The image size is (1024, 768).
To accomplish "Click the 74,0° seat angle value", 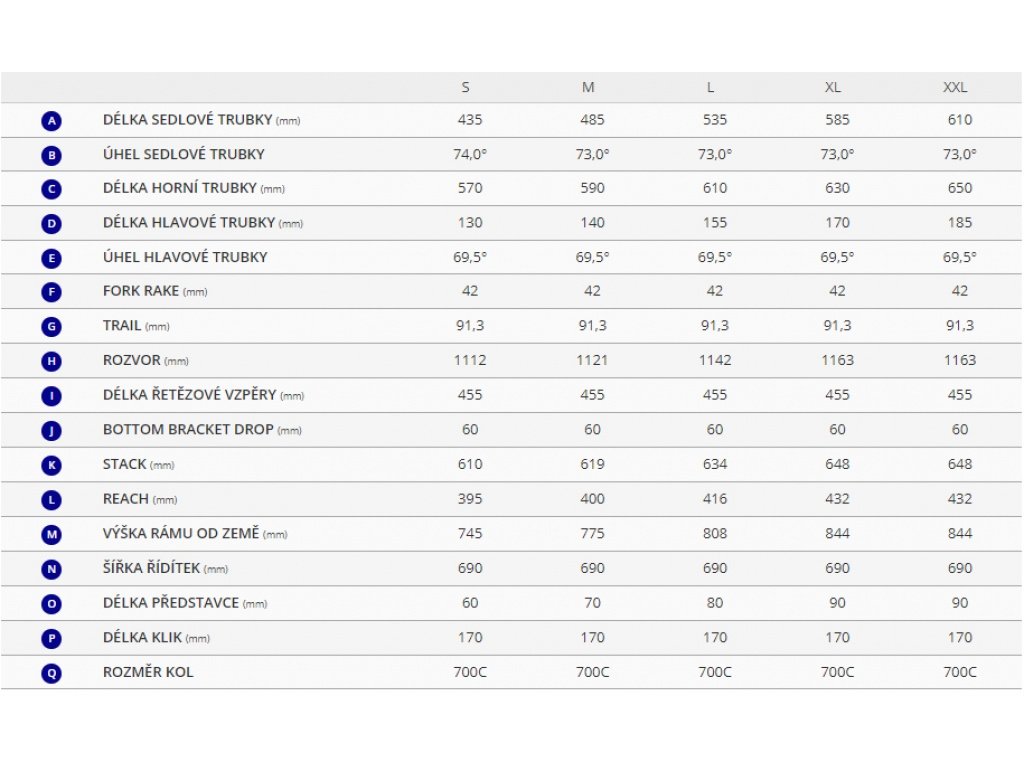I will tap(470, 154).
